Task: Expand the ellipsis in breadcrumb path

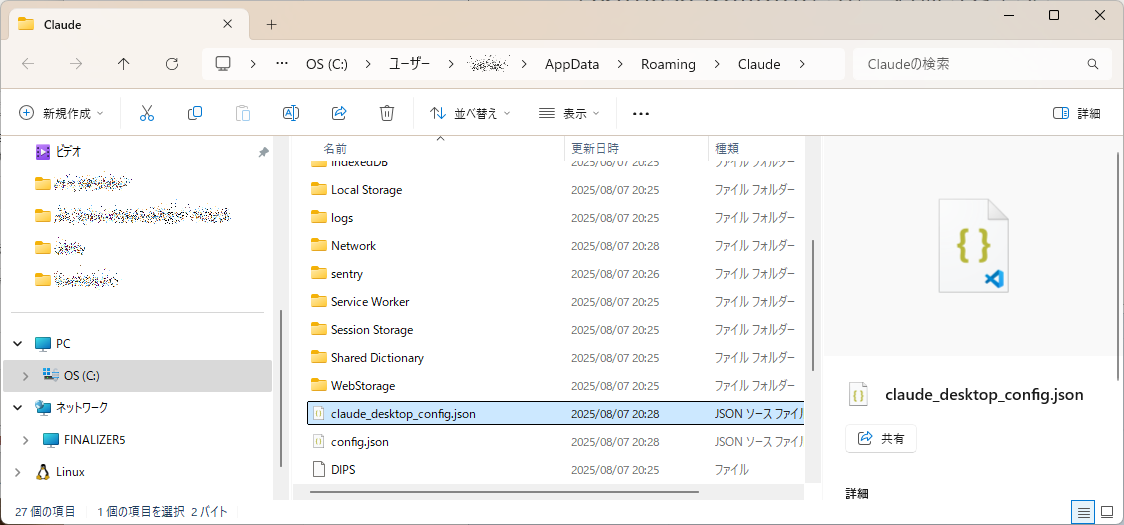Action: point(282,64)
